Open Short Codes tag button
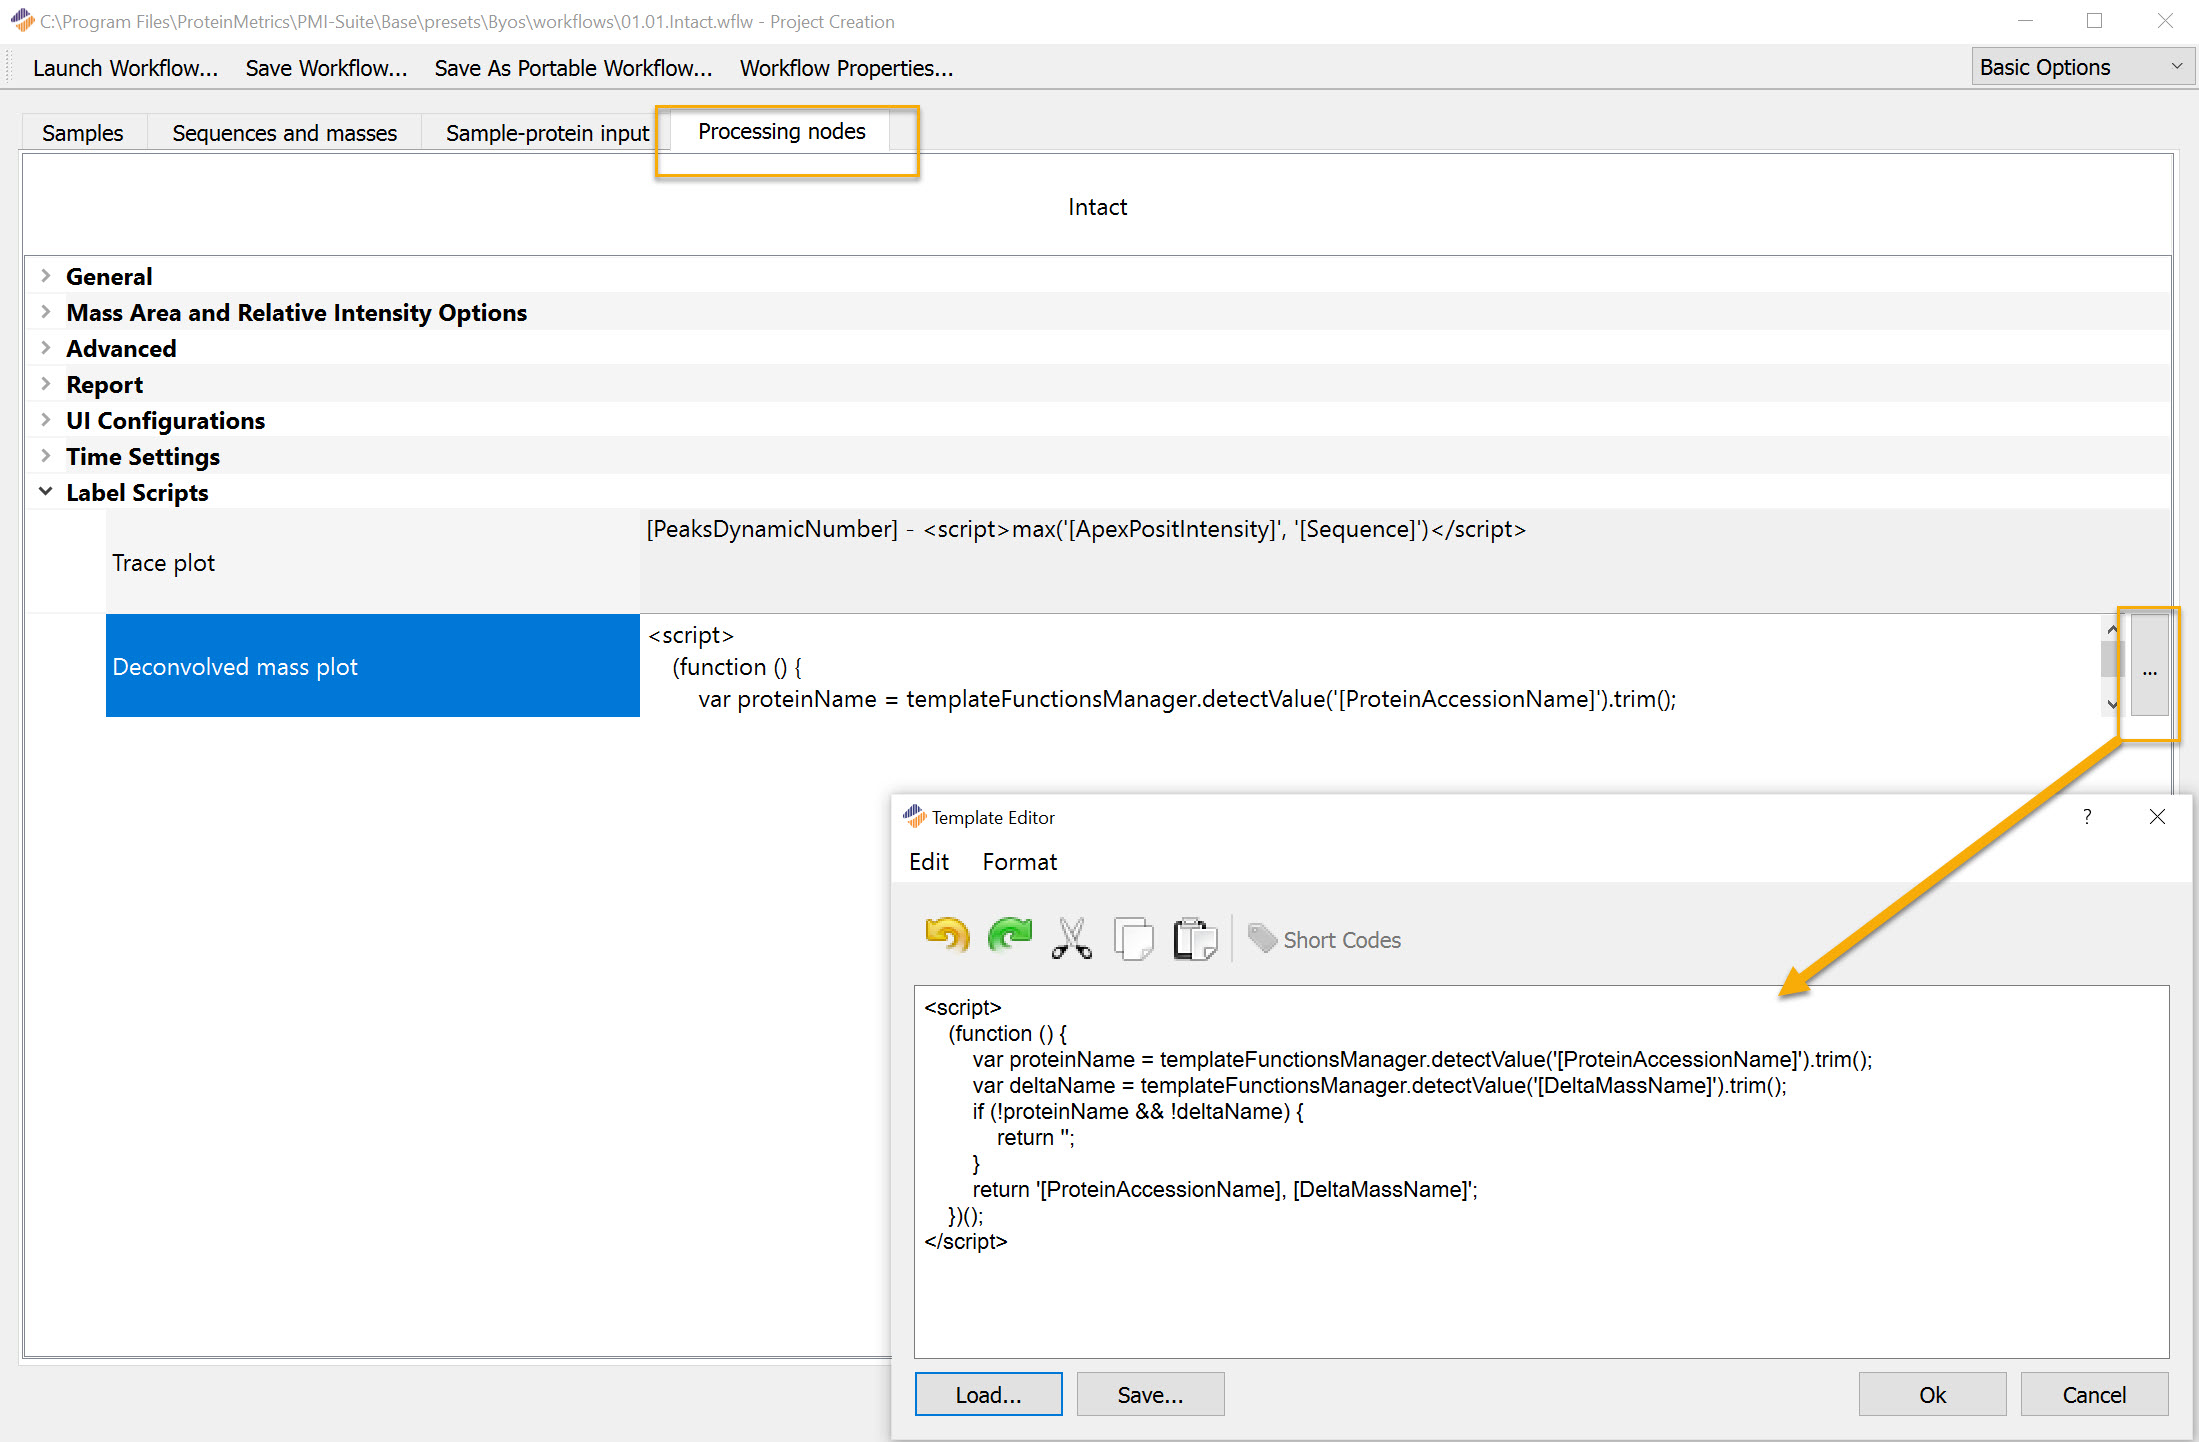2199x1442 pixels. (x=1324, y=939)
